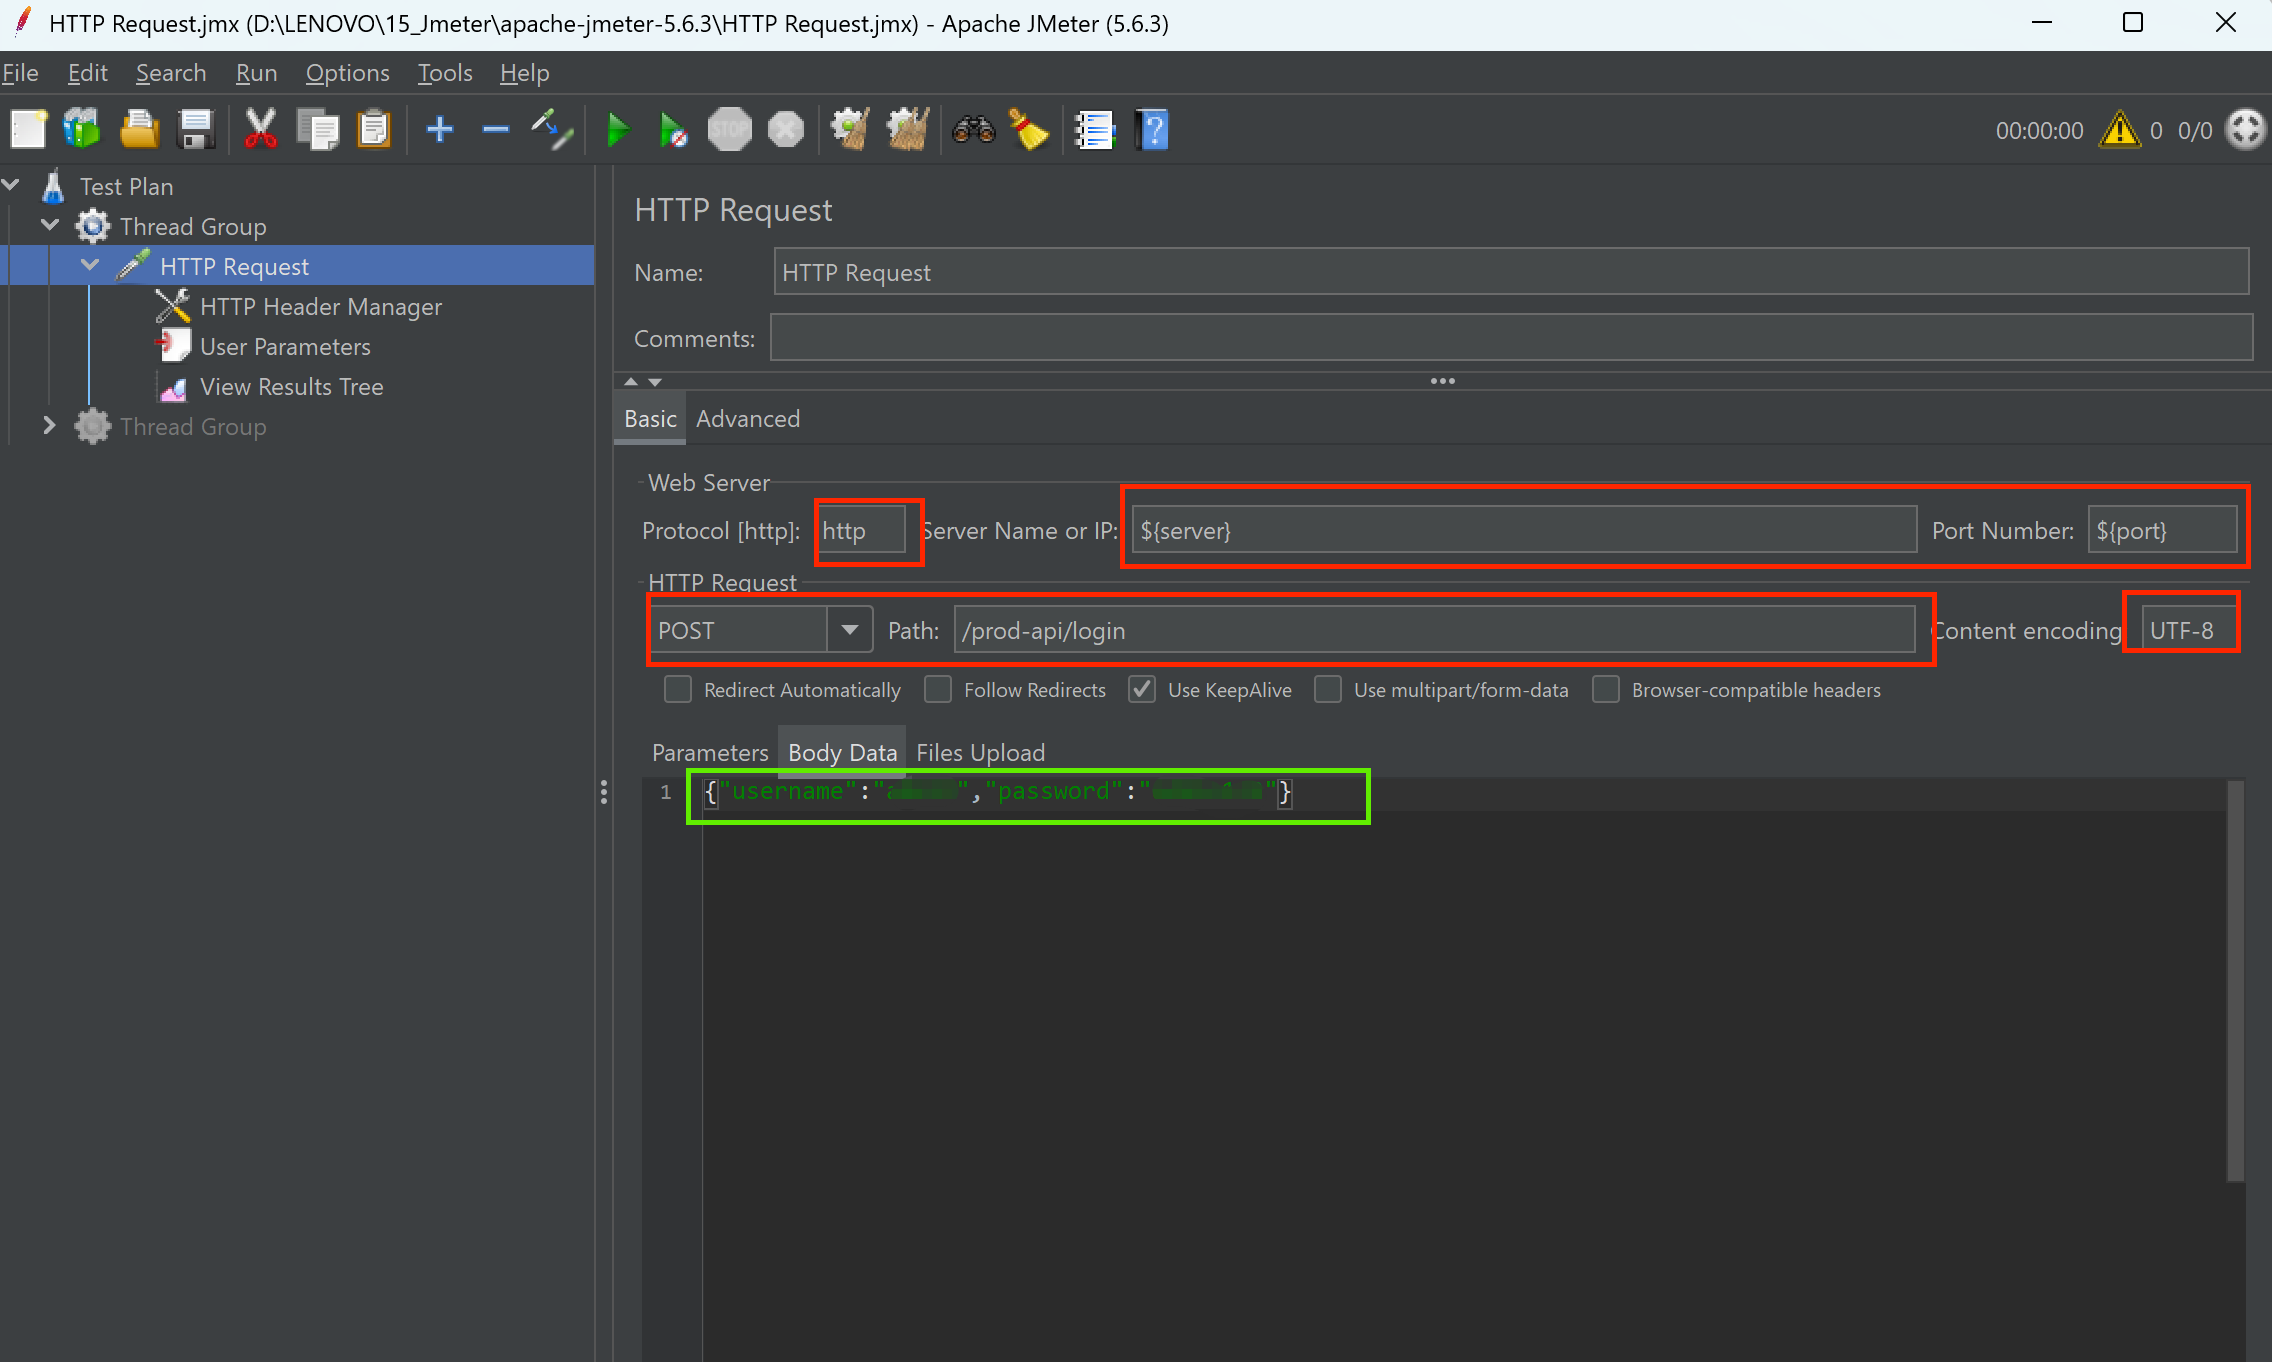Click the yellow warning log icon
Screen dimensions: 2272x1362
point(2119,130)
